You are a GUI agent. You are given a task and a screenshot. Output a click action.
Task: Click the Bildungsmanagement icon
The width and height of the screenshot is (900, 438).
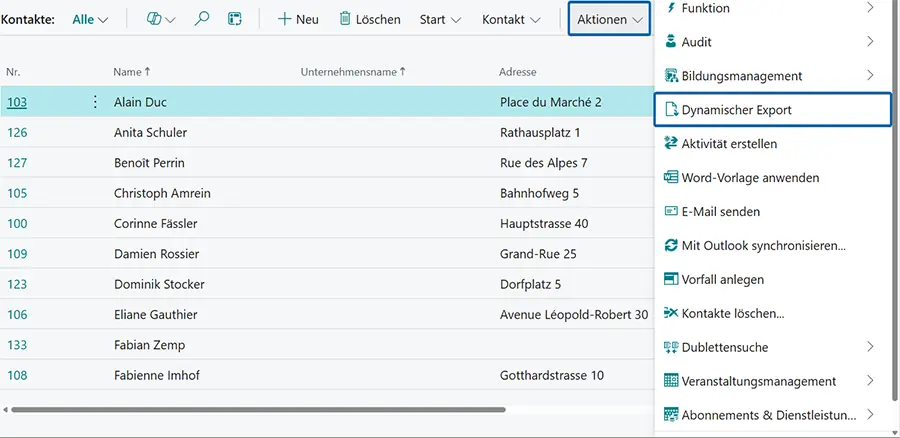(671, 75)
